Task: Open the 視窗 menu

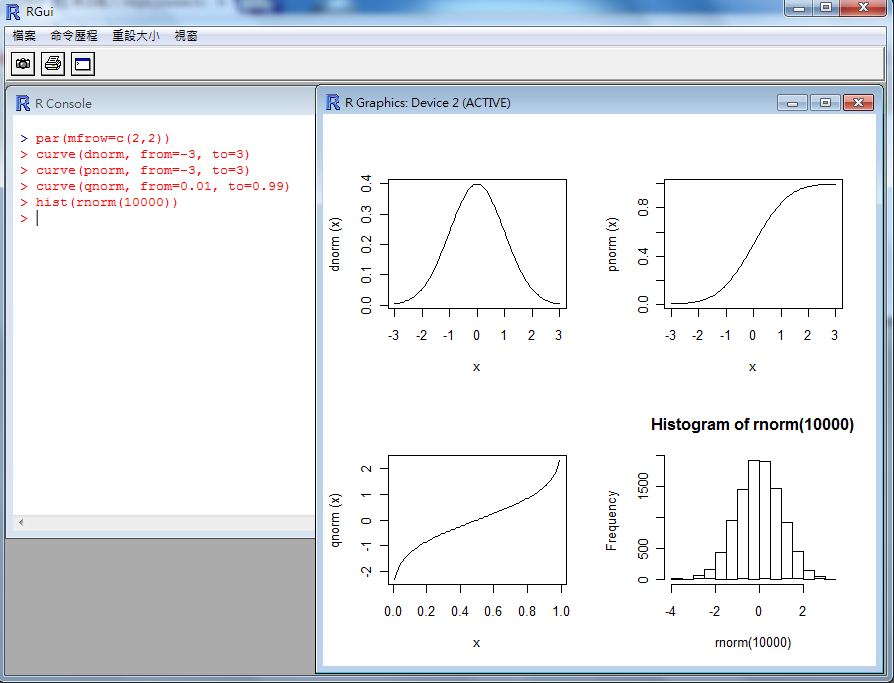Action: tap(186, 36)
